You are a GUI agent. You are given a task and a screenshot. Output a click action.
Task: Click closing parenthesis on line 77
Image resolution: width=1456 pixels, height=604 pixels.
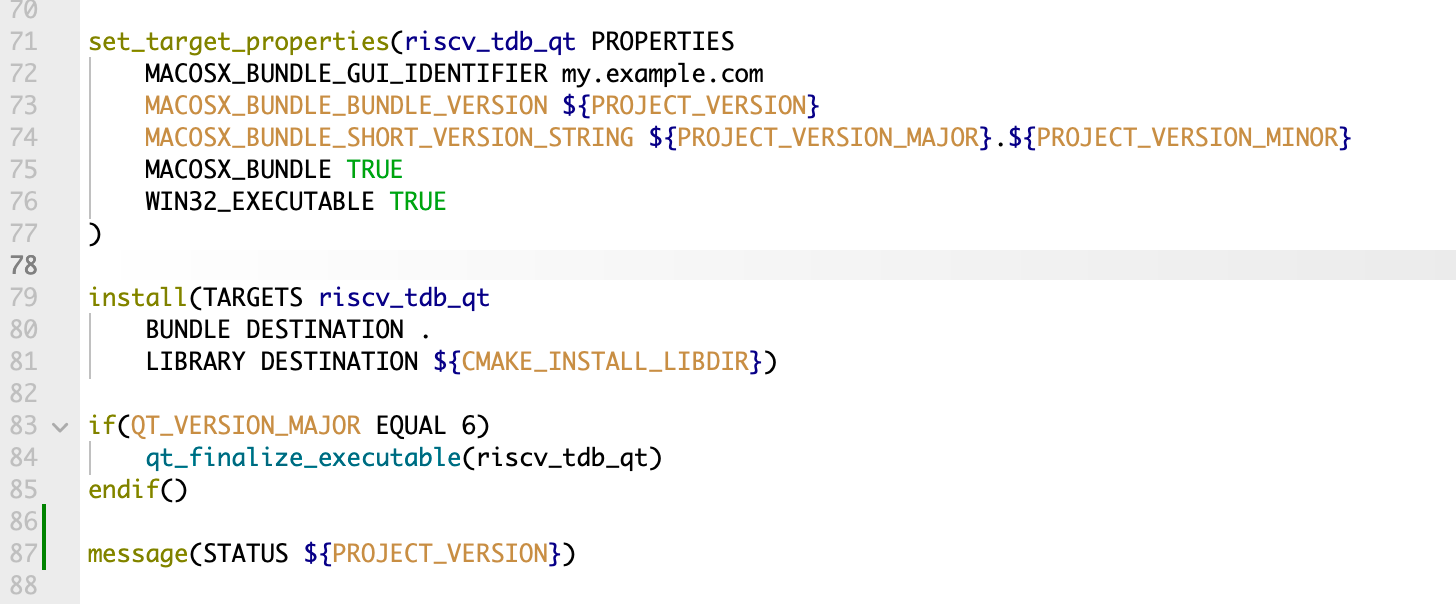point(95,234)
